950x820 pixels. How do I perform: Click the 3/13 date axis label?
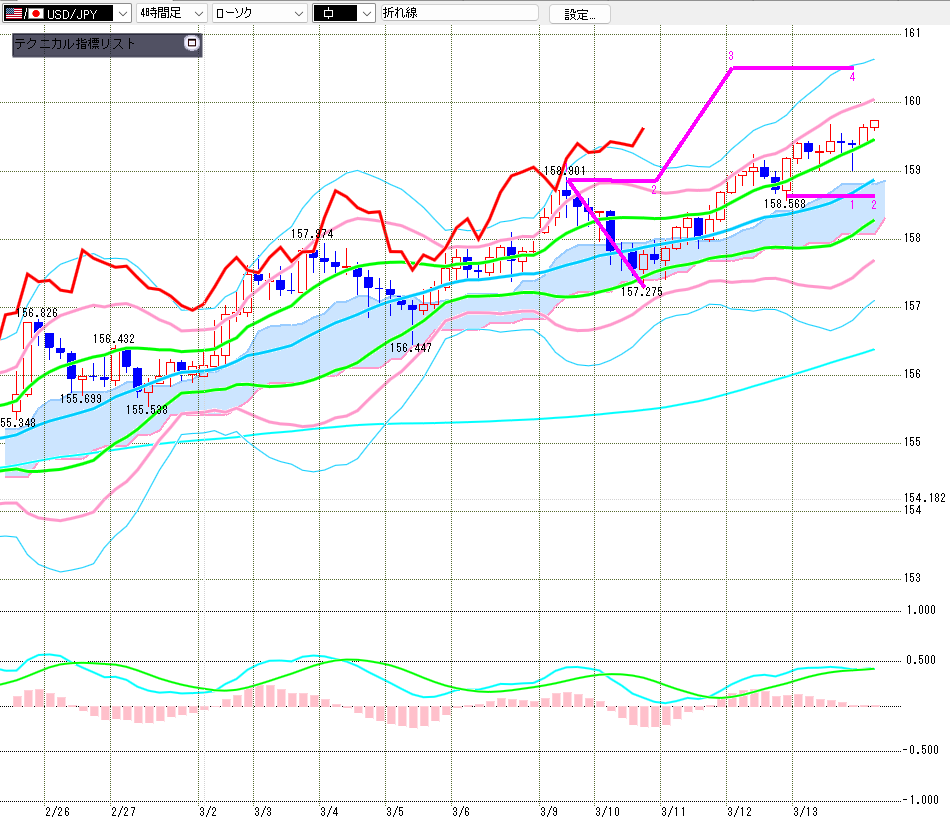pos(806,811)
